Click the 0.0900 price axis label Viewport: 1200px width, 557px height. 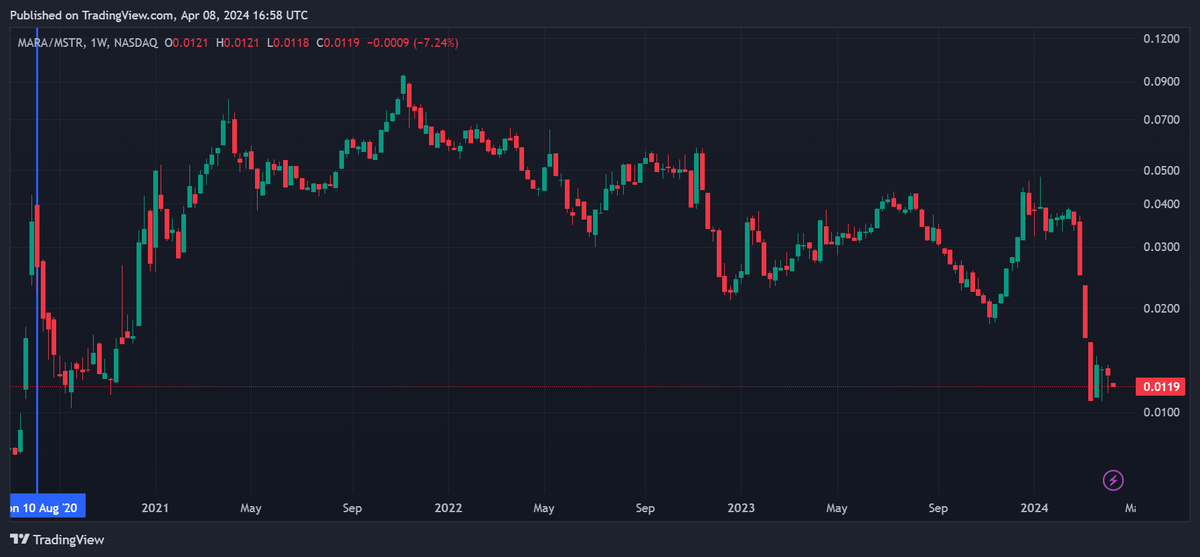click(1160, 81)
